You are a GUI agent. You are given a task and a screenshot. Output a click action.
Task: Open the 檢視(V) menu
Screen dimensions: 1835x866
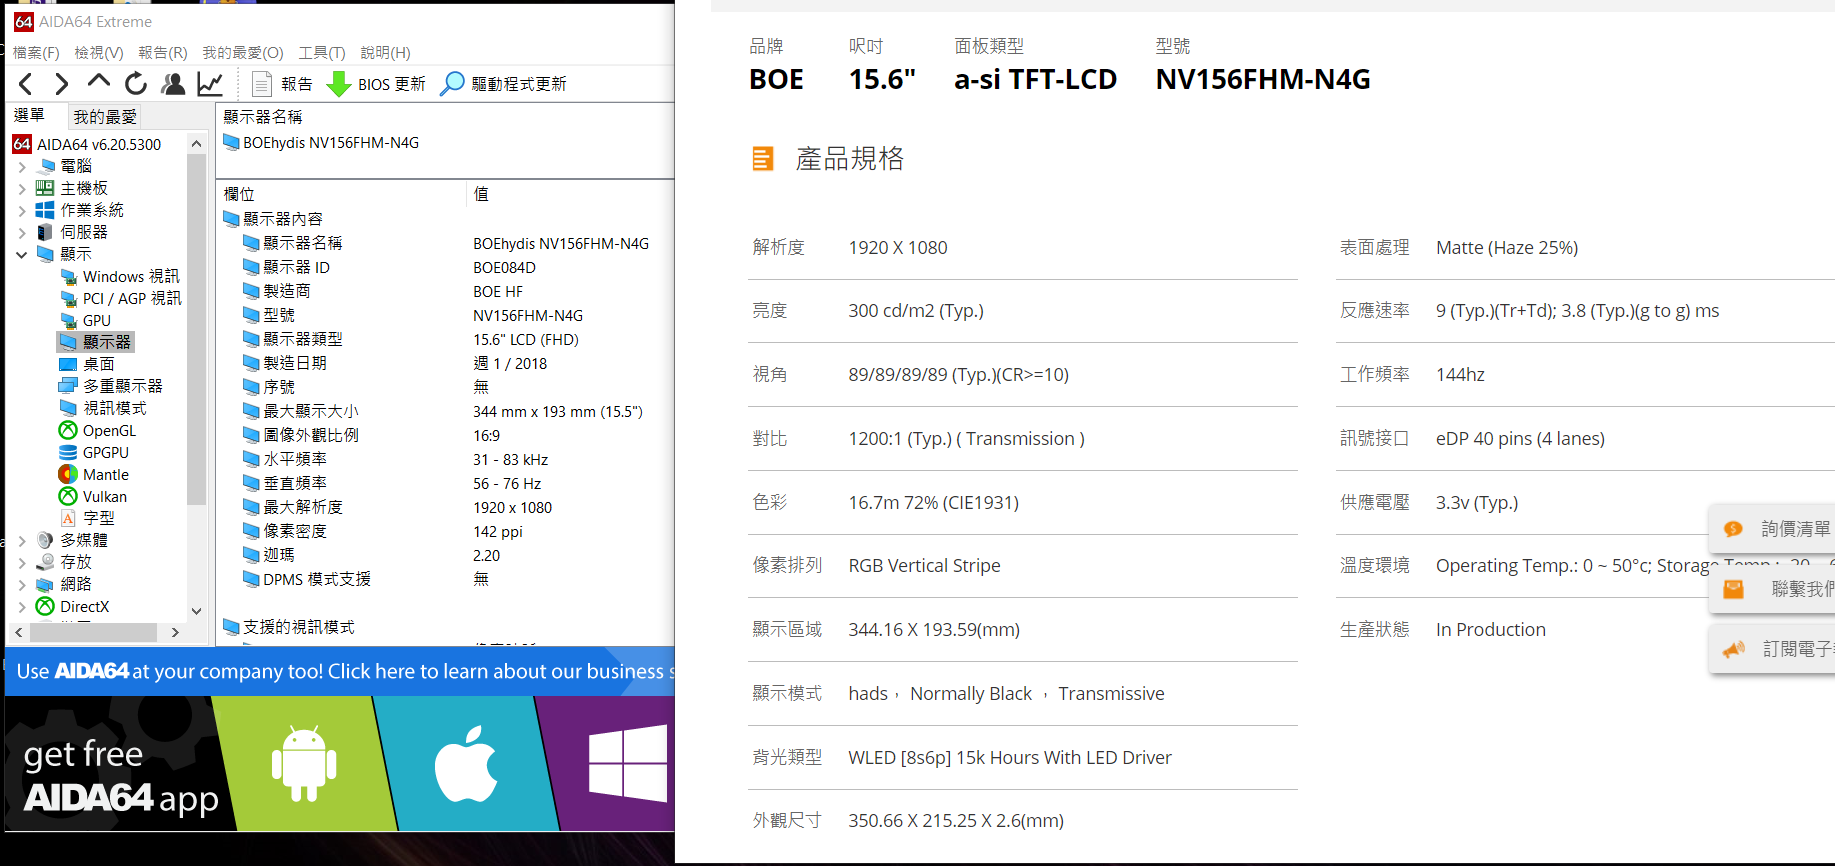click(x=99, y=52)
